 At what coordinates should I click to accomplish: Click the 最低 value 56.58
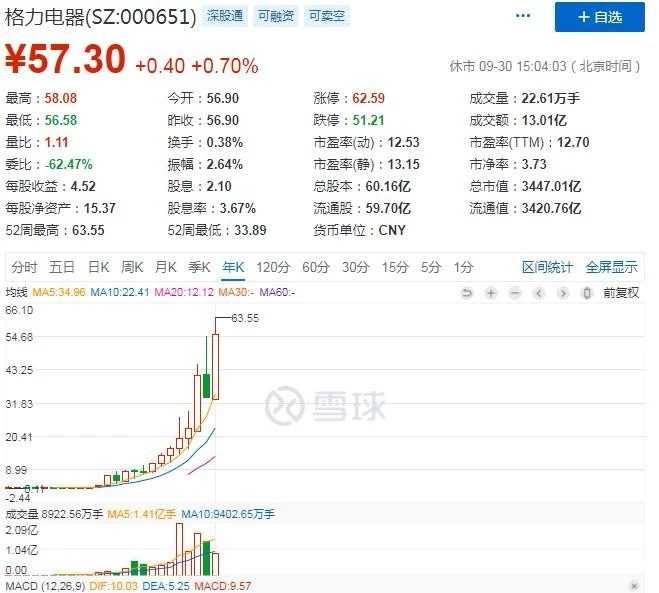tap(61, 120)
